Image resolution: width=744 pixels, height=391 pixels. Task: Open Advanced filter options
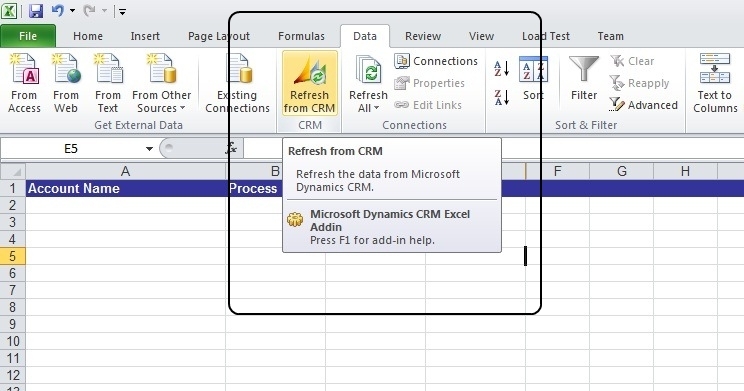(643, 105)
